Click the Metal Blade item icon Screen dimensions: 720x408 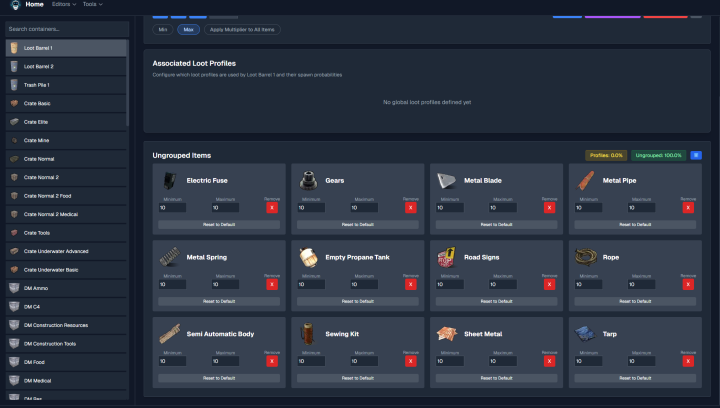point(447,180)
